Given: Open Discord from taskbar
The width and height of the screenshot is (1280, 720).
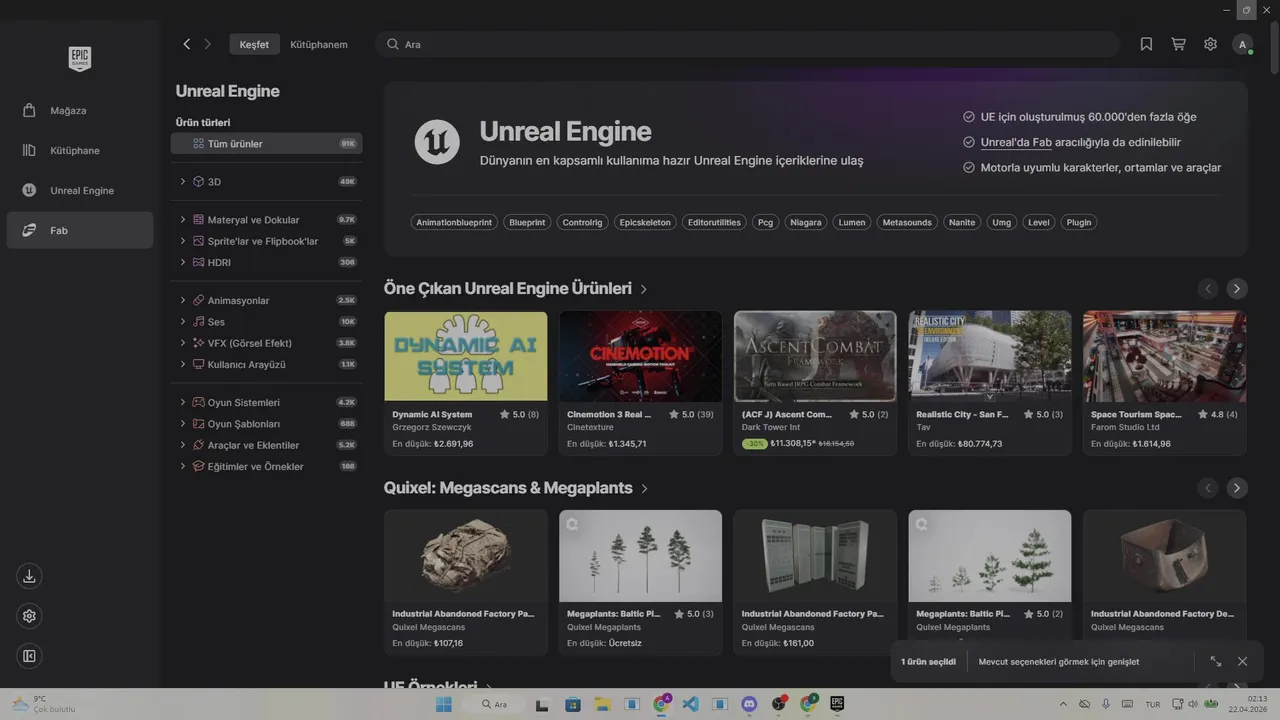Looking at the screenshot, I should (x=749, y=704).
